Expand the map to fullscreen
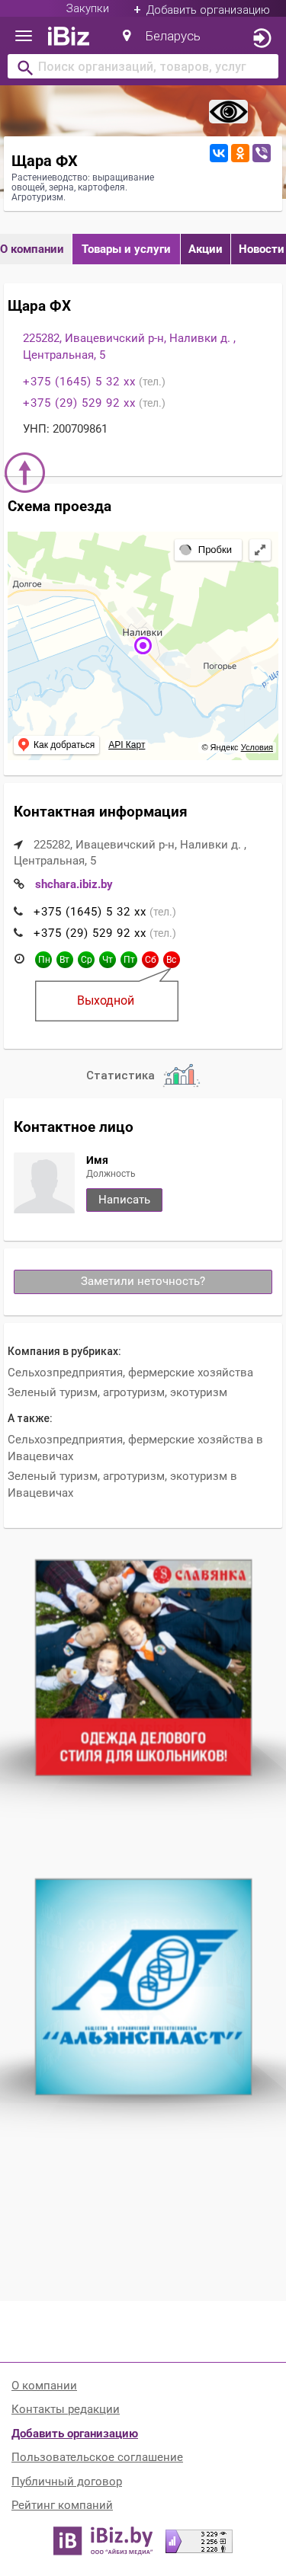 click(x=259, y=550)
